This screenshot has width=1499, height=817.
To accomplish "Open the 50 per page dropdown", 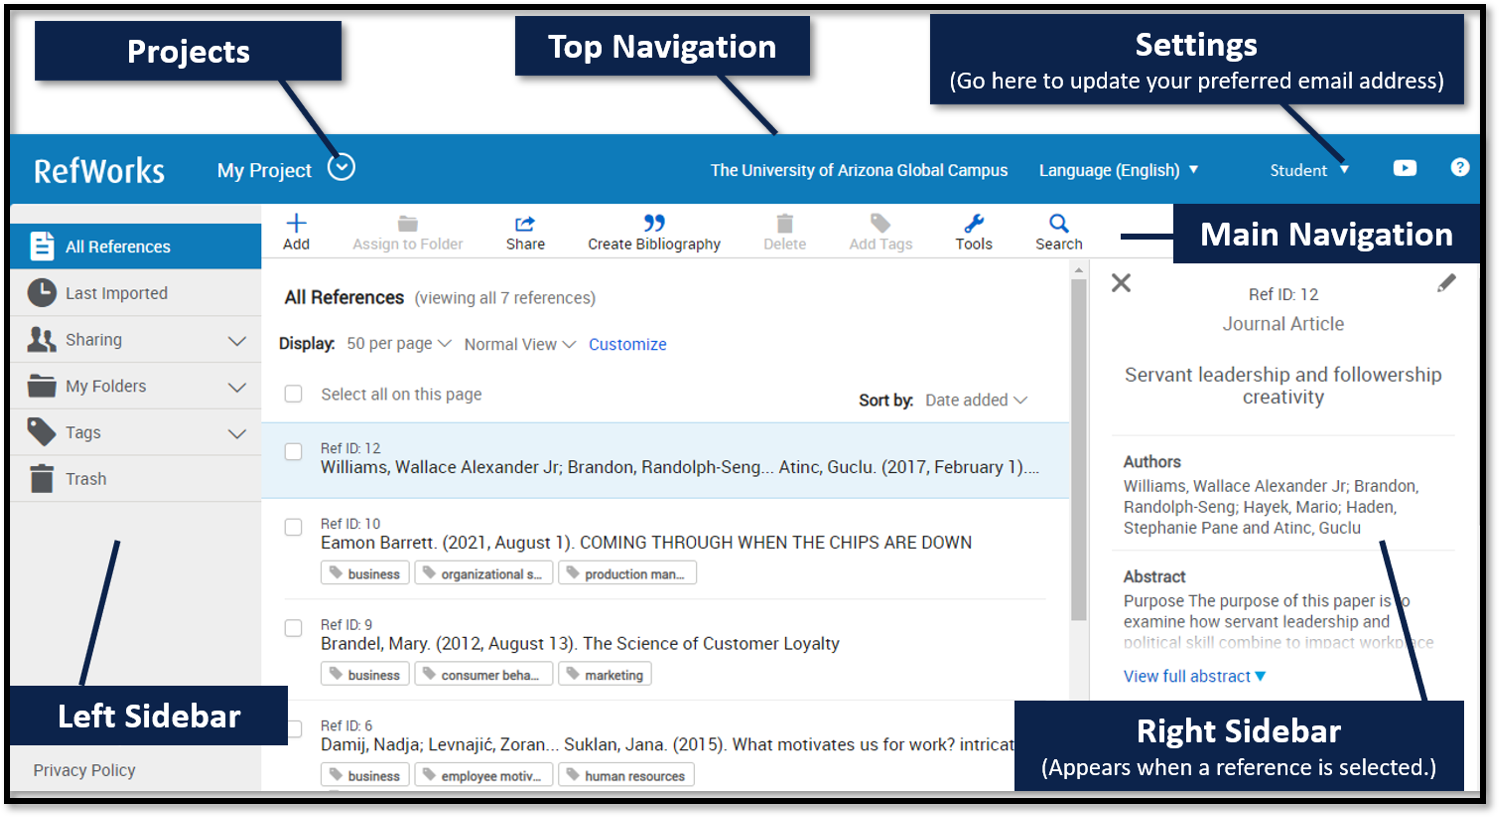I will coord(399,343).
